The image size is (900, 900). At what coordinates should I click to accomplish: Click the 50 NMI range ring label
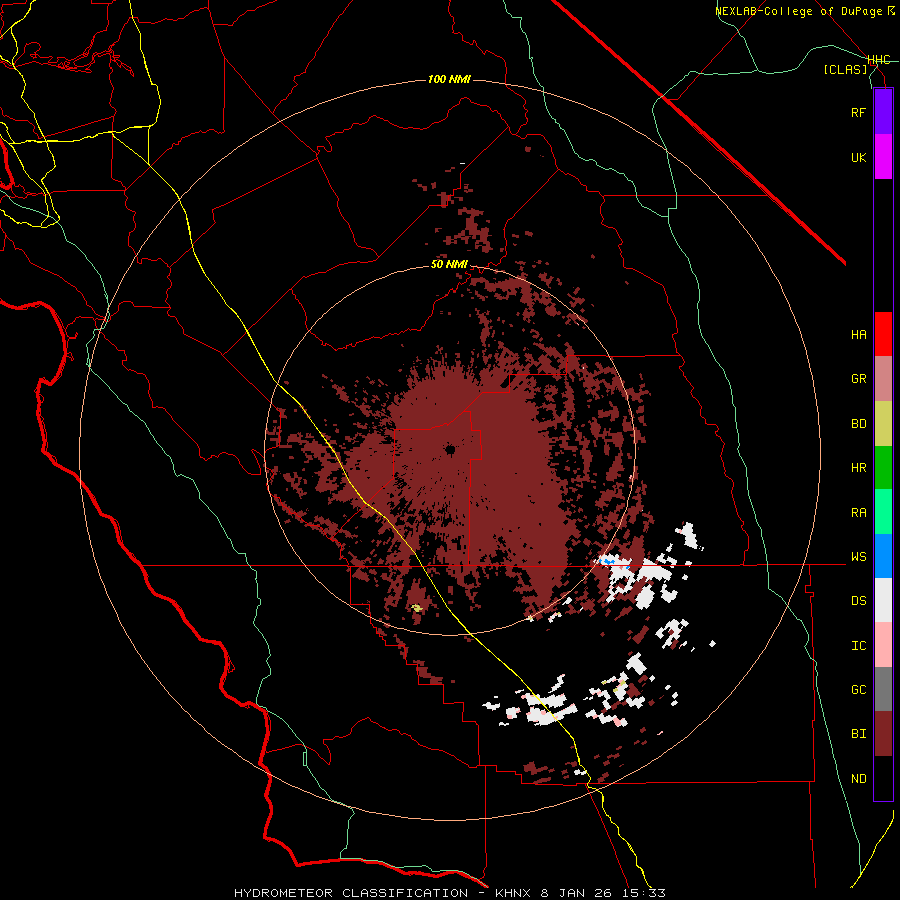[x=449, y=265]
